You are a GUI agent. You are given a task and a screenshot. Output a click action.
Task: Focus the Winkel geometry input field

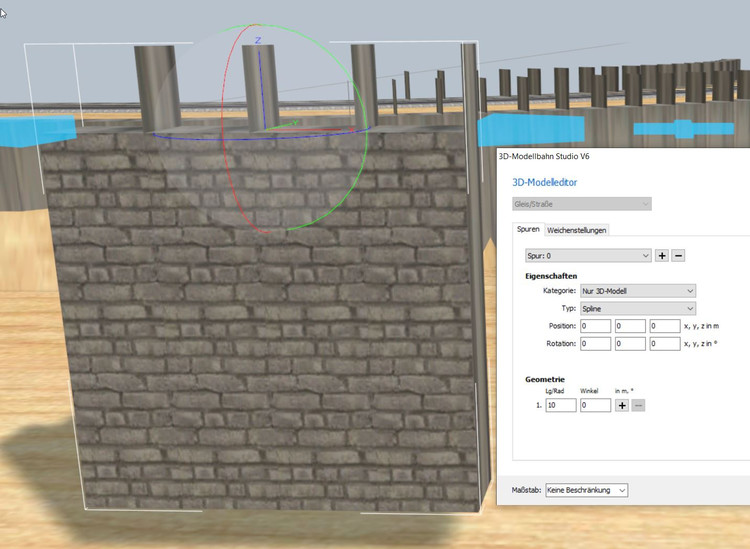click(x=595, y=405)
